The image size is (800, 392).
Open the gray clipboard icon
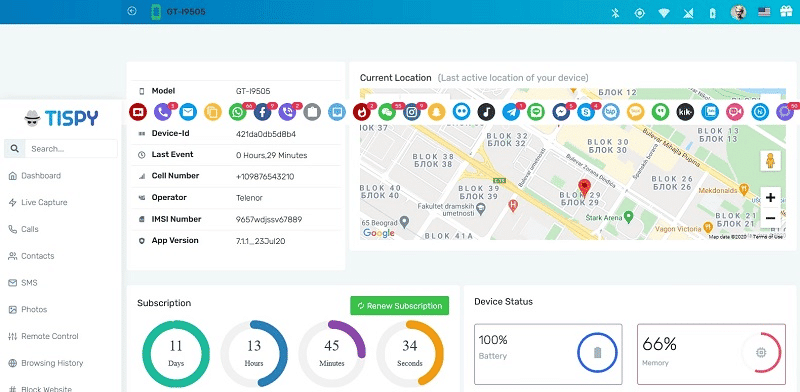[x=312, y=112]
